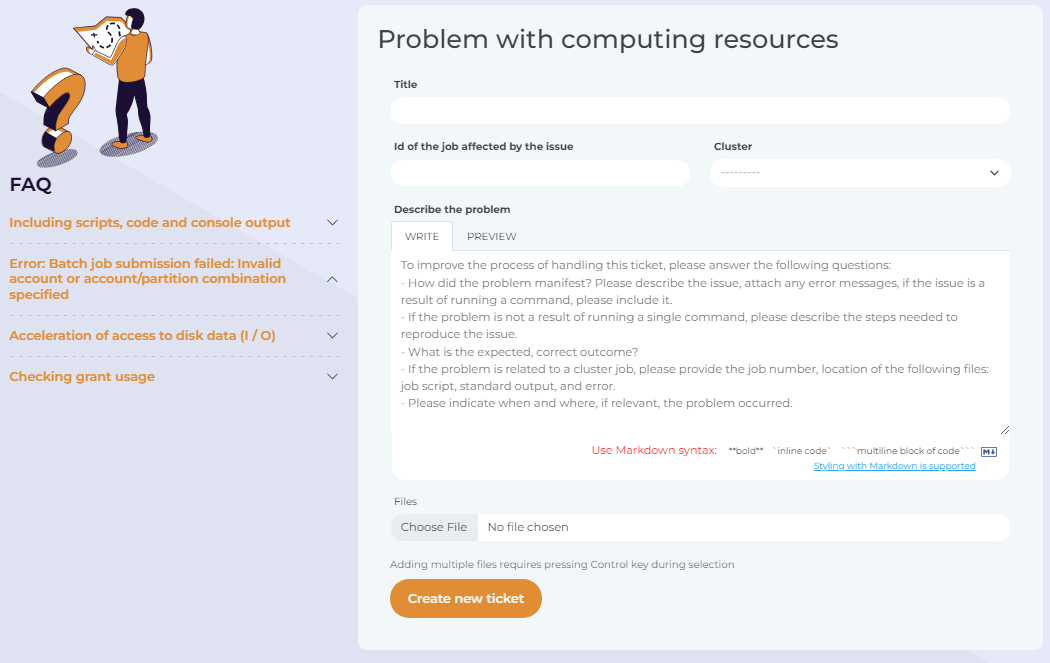This screenshot has width=1050, height=663.
Task: Open 'Including scripts, code and console output' FAQ
Action: 150,222
